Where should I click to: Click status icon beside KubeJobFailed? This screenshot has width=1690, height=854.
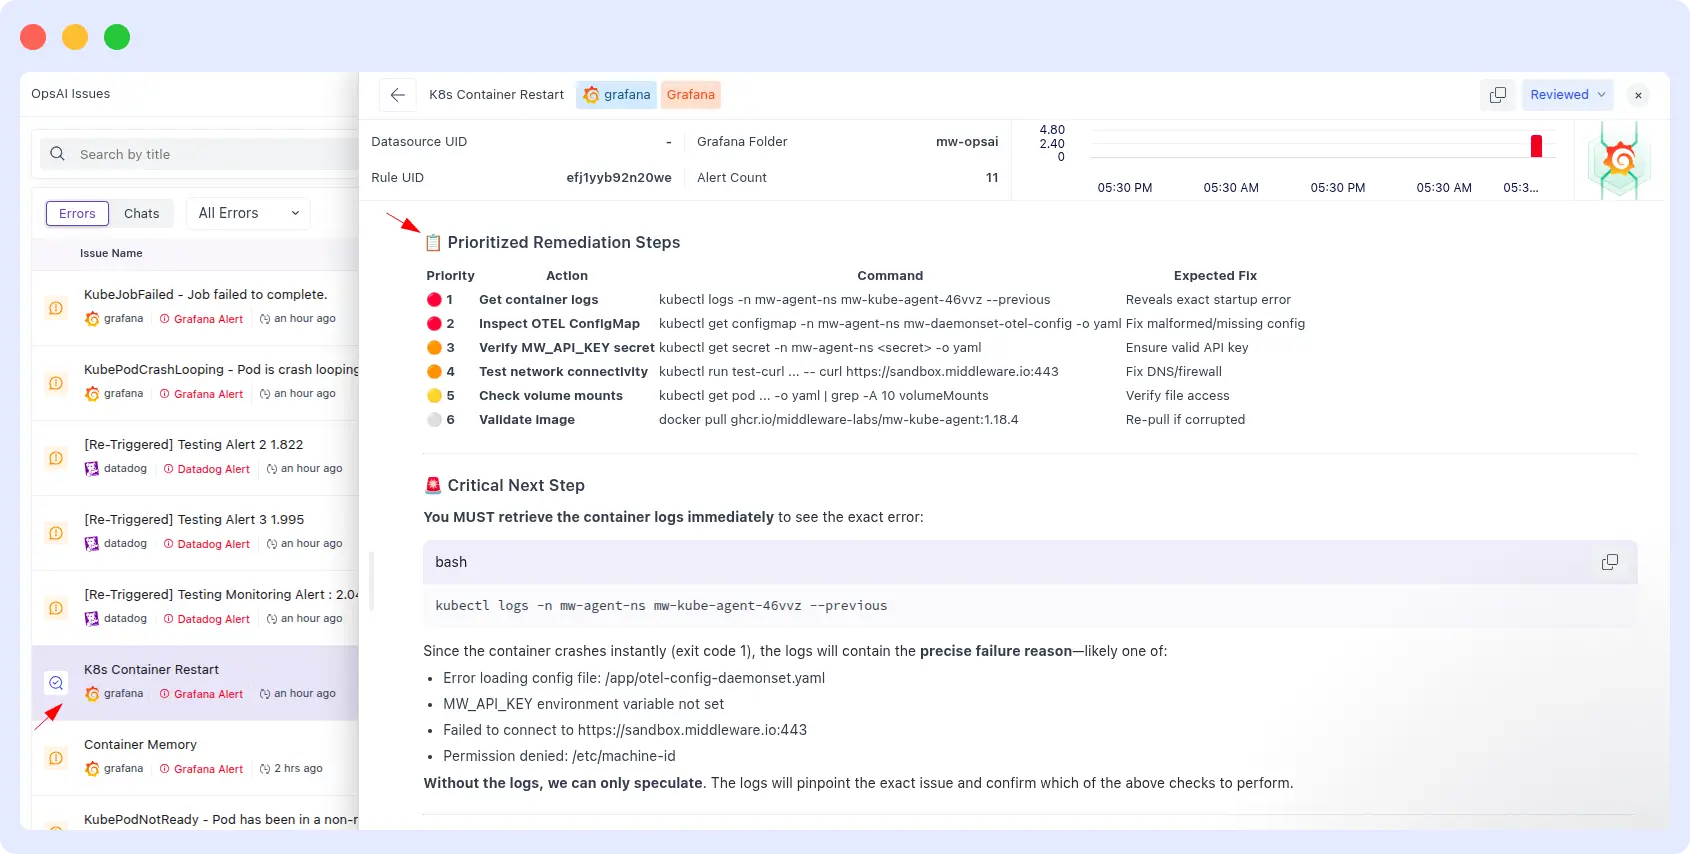click(56, 308)
